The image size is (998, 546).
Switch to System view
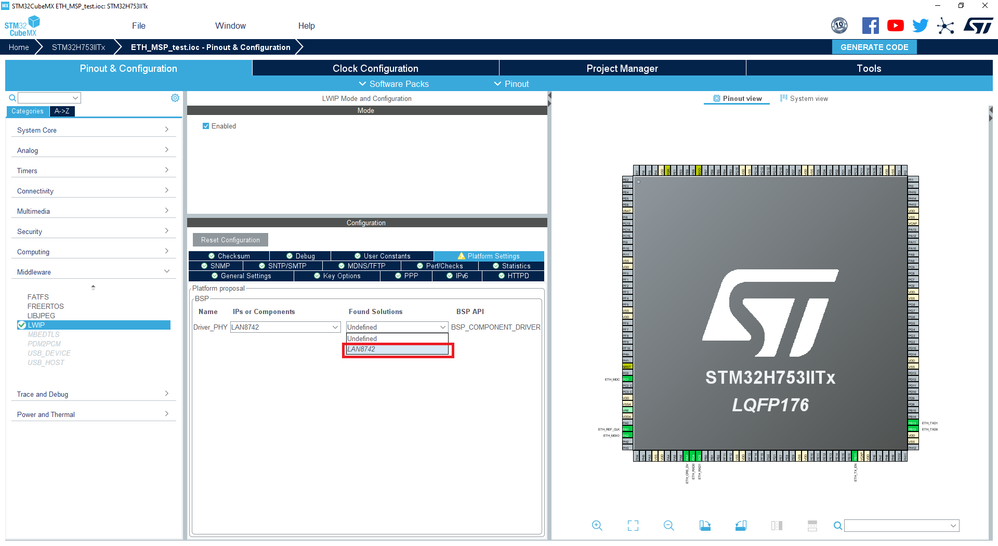804,99
